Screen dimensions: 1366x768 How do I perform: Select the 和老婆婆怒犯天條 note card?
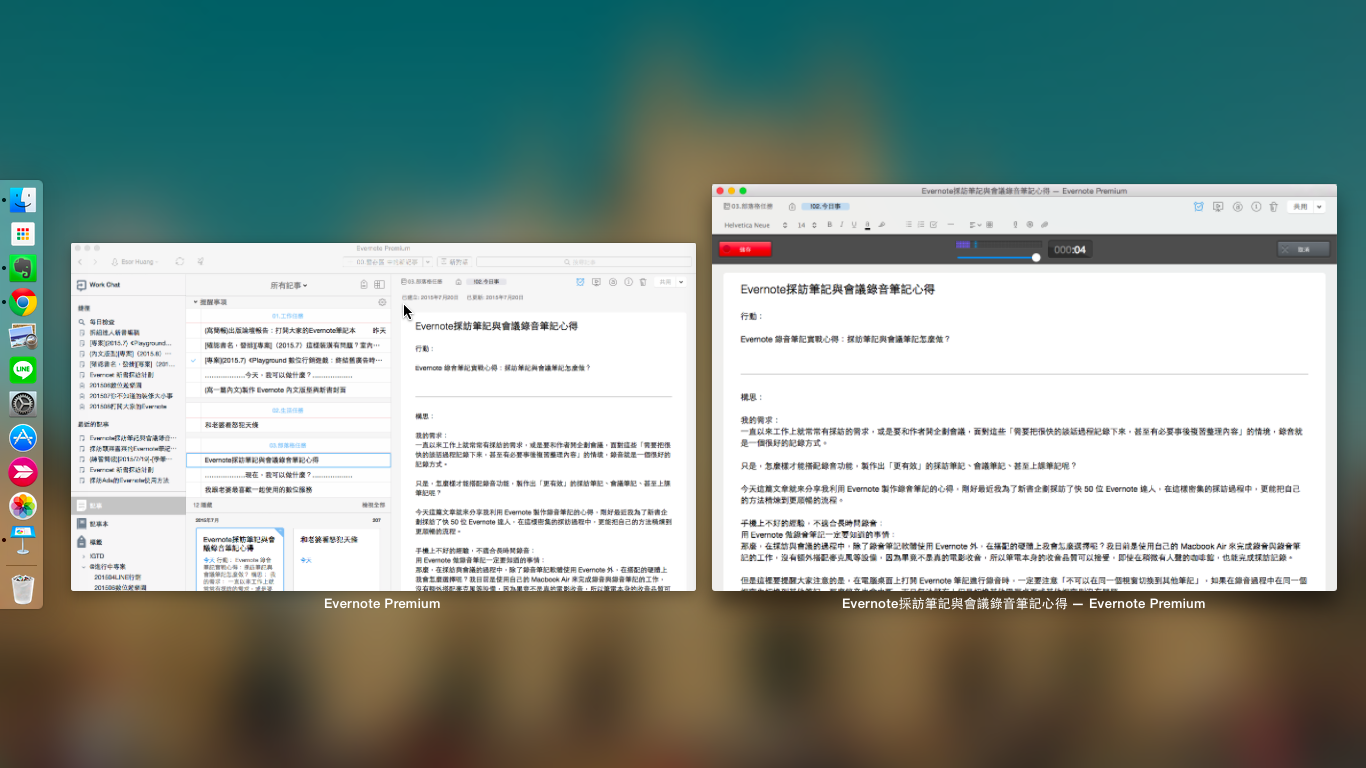tap(338, 559)
